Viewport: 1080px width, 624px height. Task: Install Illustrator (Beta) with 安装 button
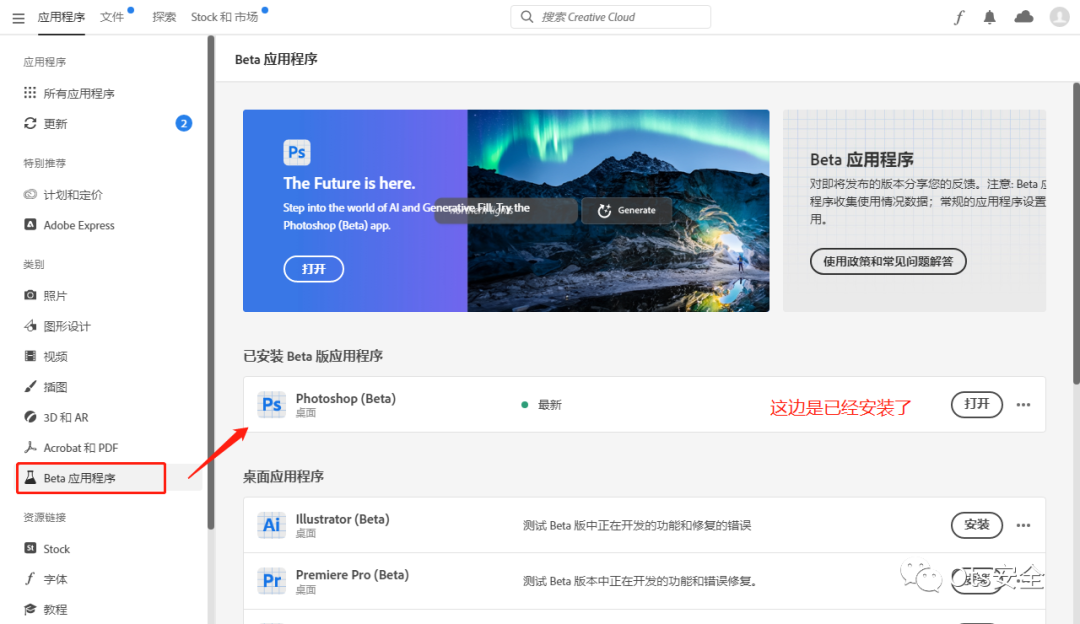point(977,525)
